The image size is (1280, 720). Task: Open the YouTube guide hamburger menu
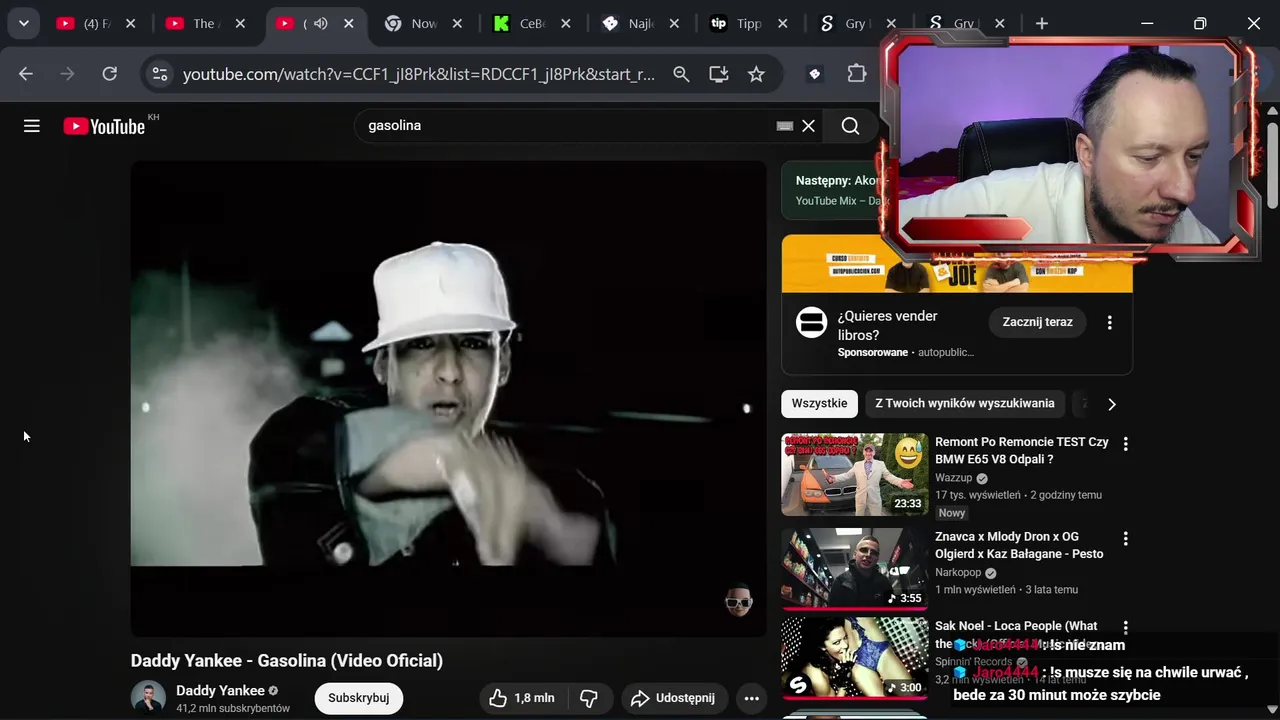pos(32,126)
